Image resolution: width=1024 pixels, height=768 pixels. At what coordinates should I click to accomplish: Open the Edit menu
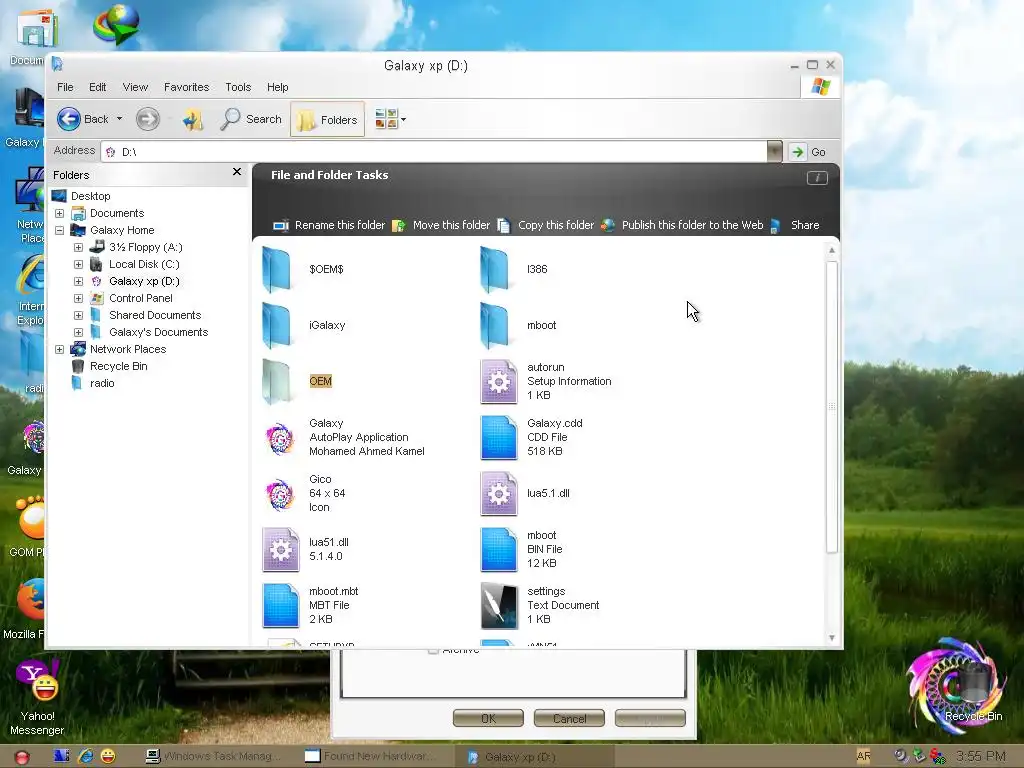[97, 87]
